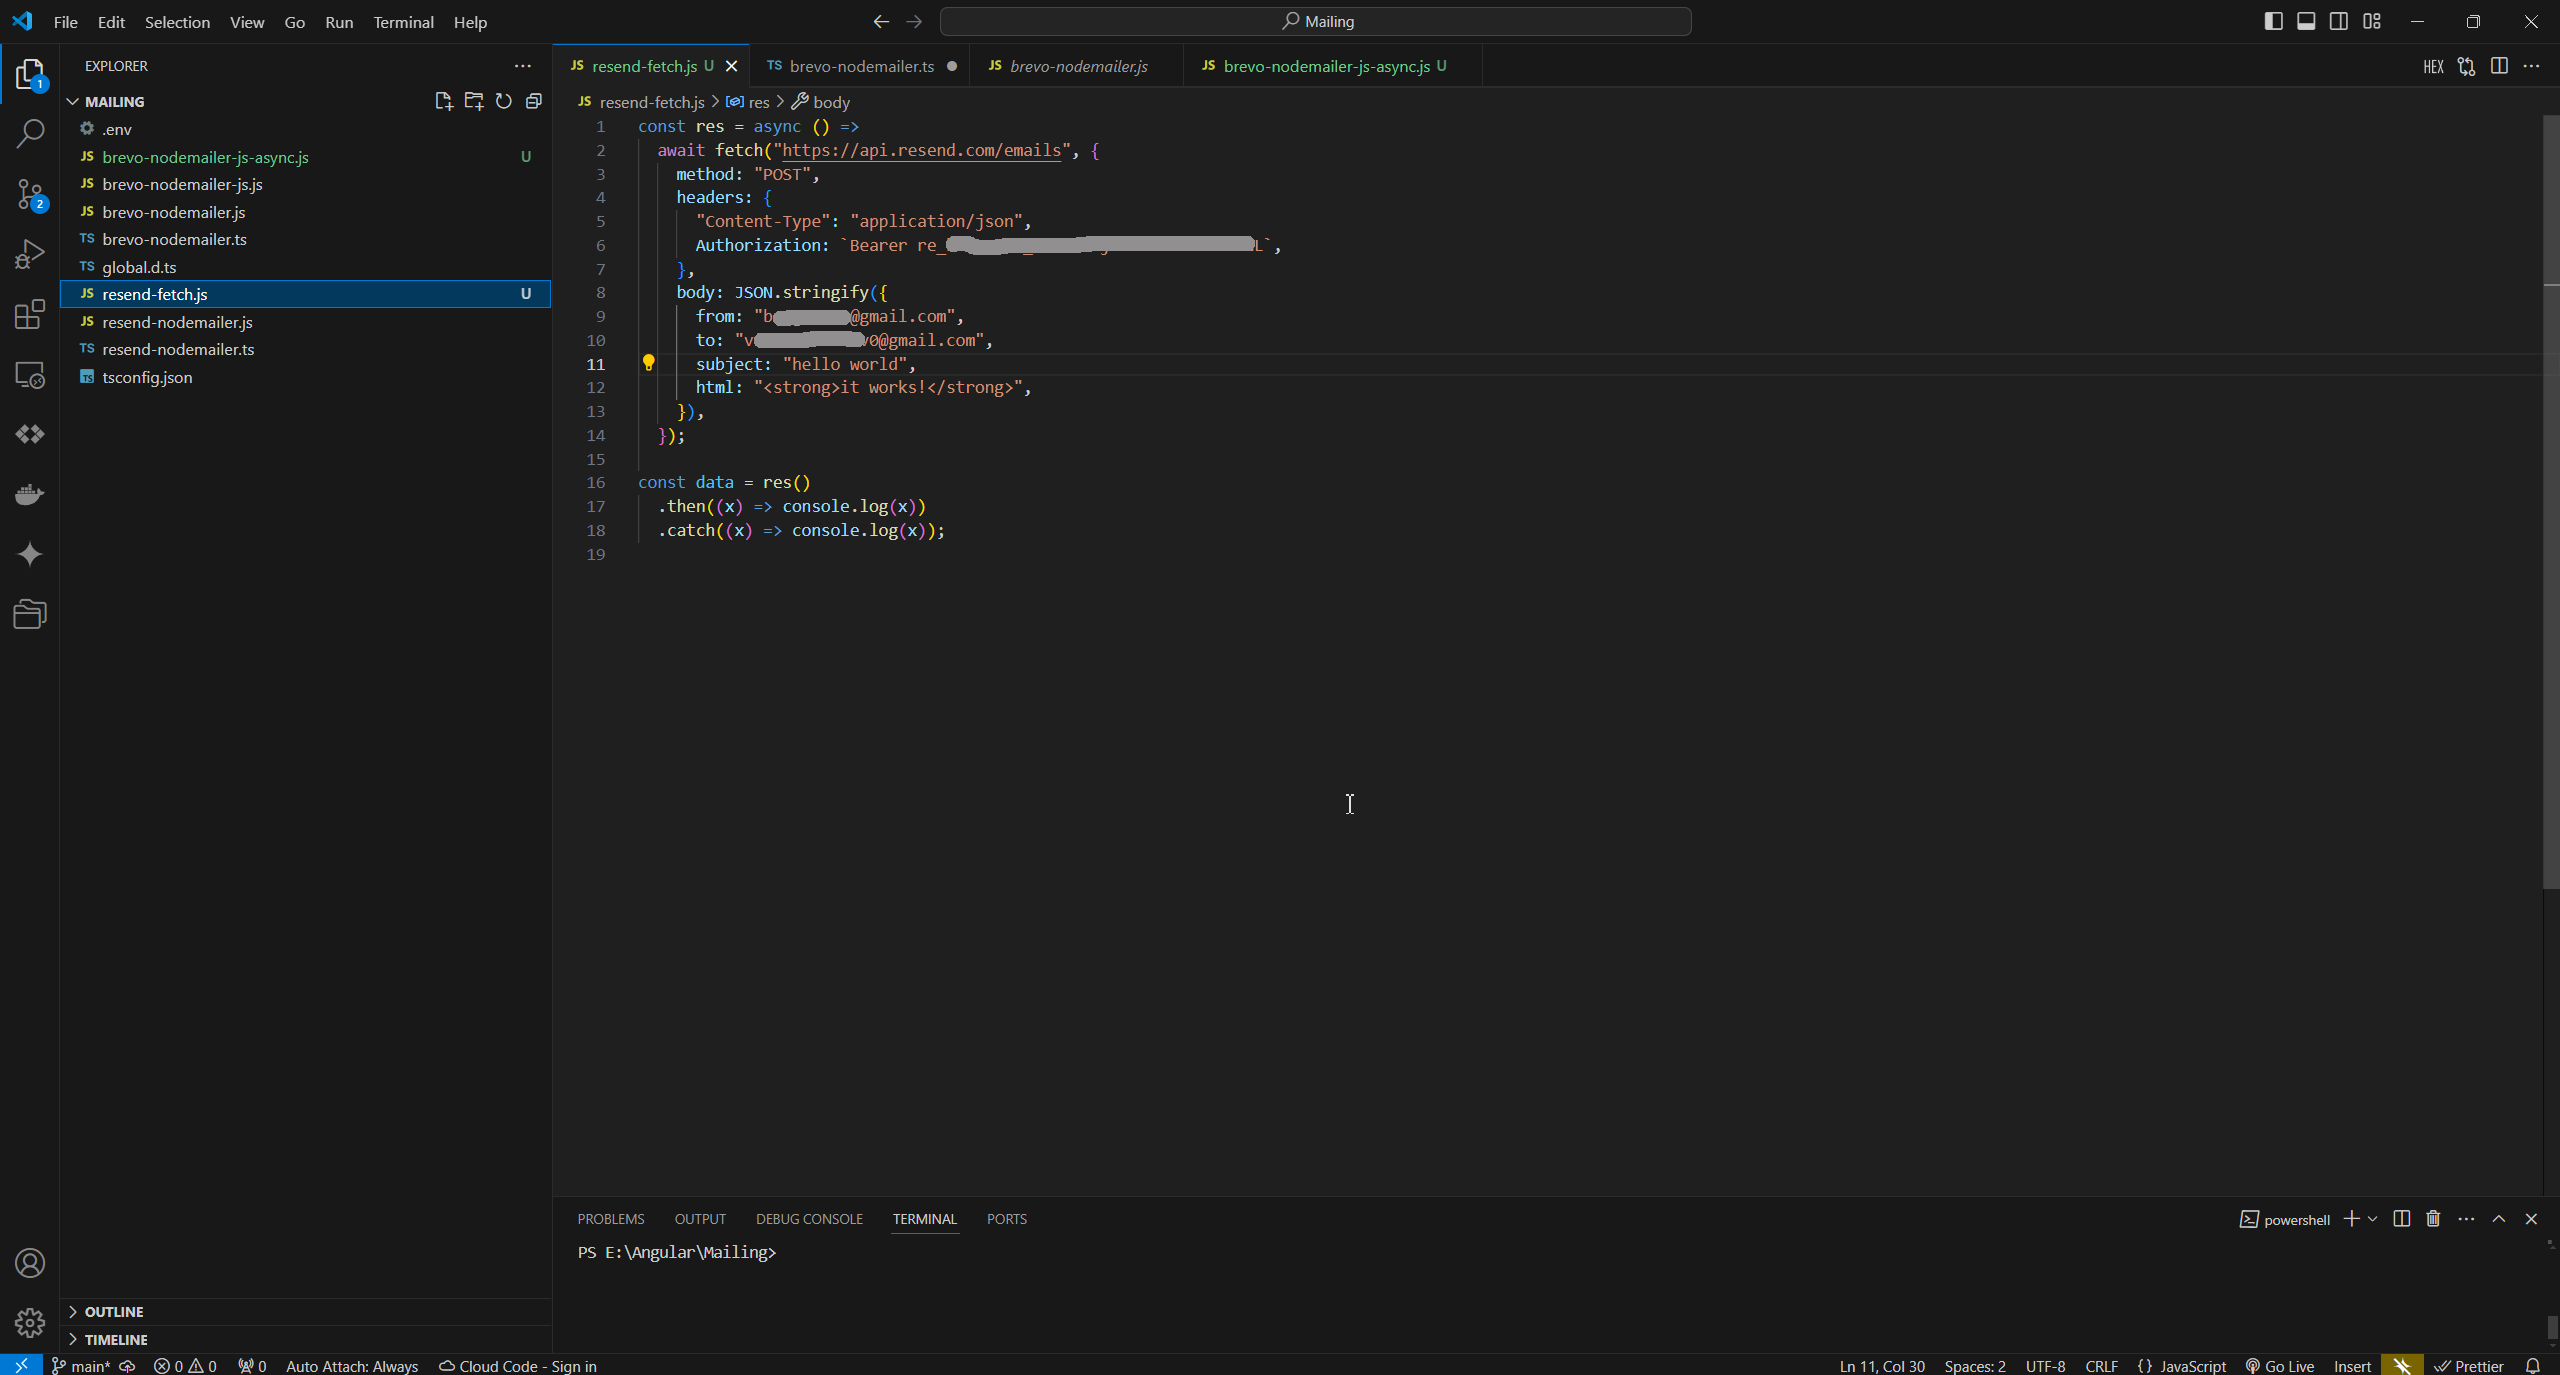Toggle the secondary side bar layout button

(x=2339, y=21)
